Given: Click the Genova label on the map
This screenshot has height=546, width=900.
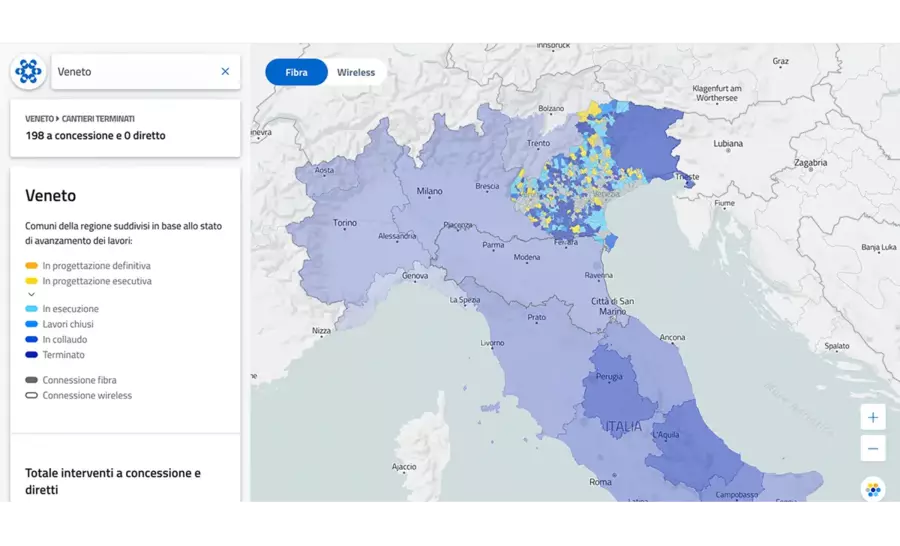Looking at the screenshot, I should pyautogui.click(x=415, y=276).
